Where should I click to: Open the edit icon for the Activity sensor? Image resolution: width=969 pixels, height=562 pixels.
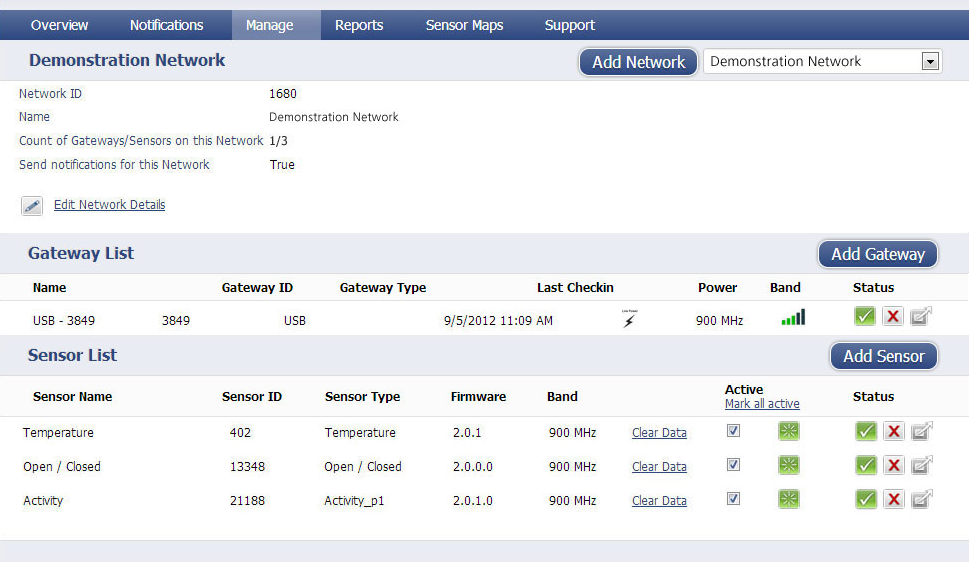click(x=921, y=499)
